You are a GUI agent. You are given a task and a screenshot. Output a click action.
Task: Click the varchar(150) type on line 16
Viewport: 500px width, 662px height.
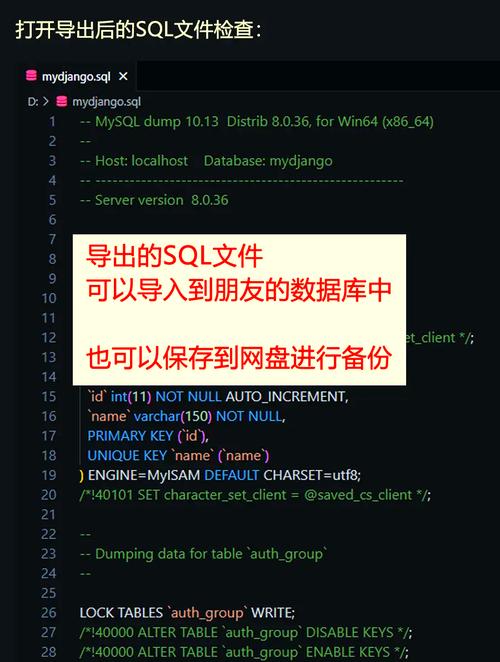click(173, 417)
